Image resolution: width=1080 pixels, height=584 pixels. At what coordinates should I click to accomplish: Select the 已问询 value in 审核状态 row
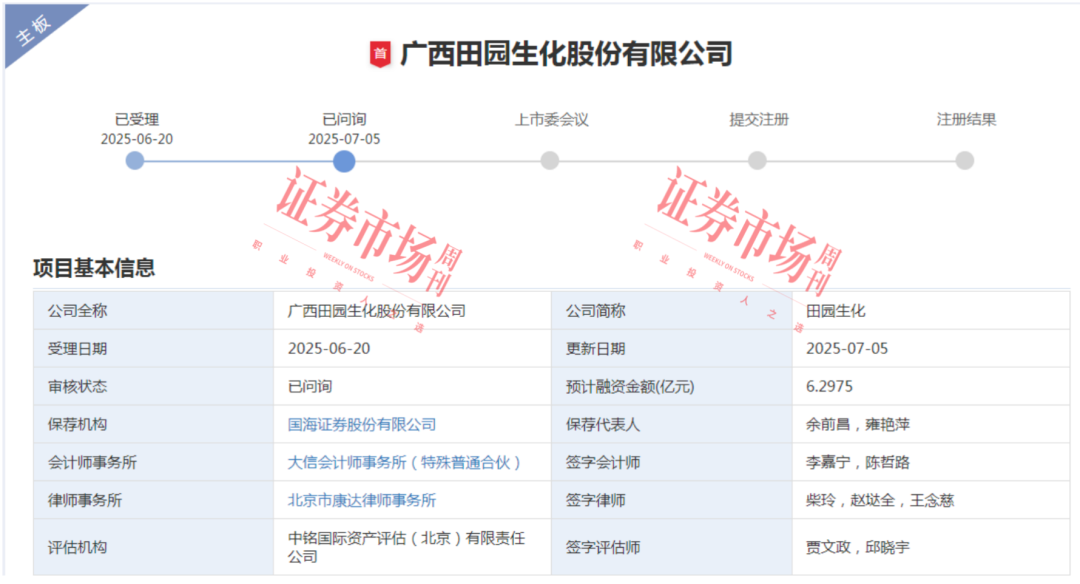coord(309,387)
